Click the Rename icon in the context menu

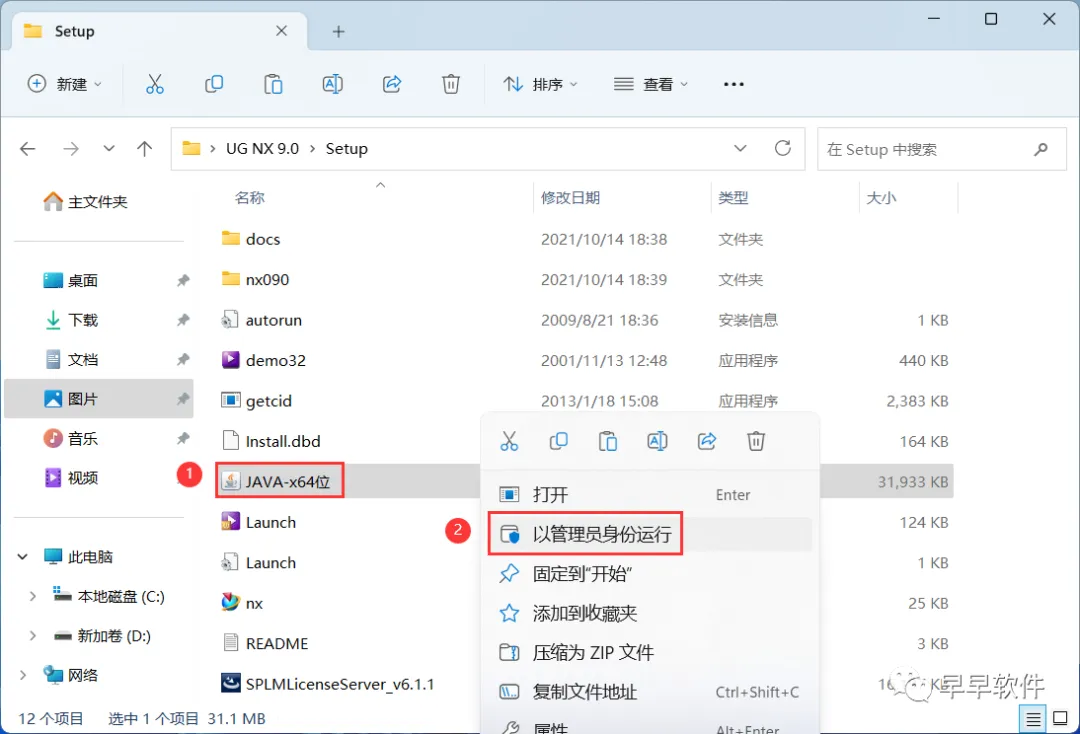pos(657,441)
